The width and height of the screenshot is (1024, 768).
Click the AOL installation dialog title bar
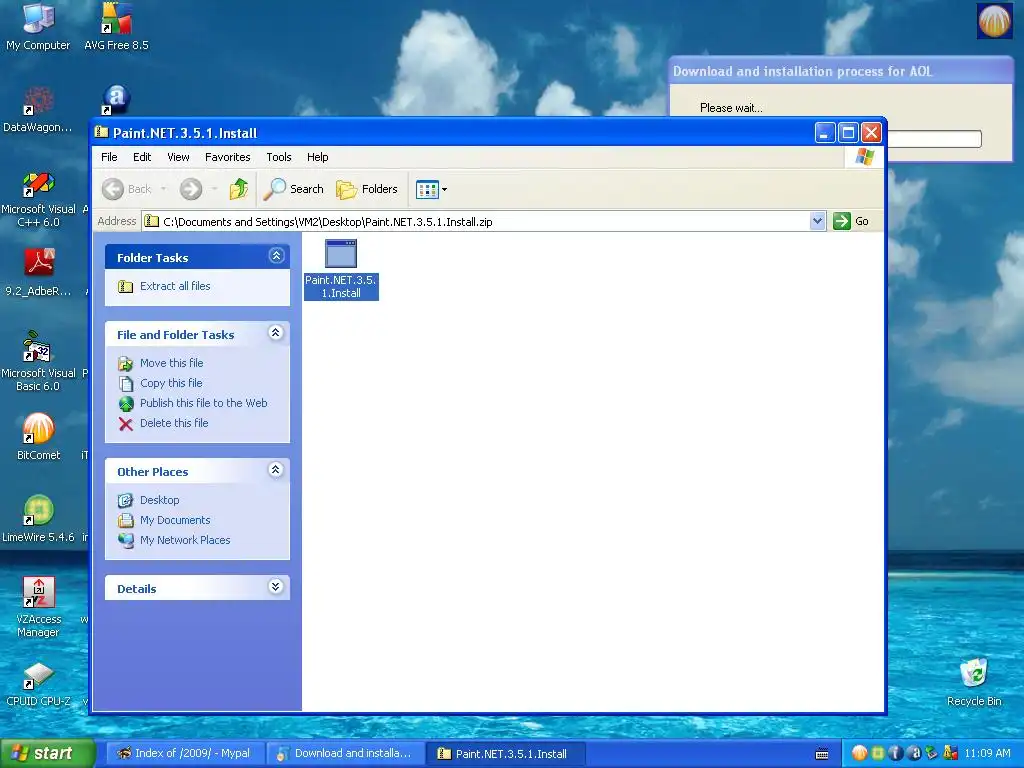click(841, 71)
